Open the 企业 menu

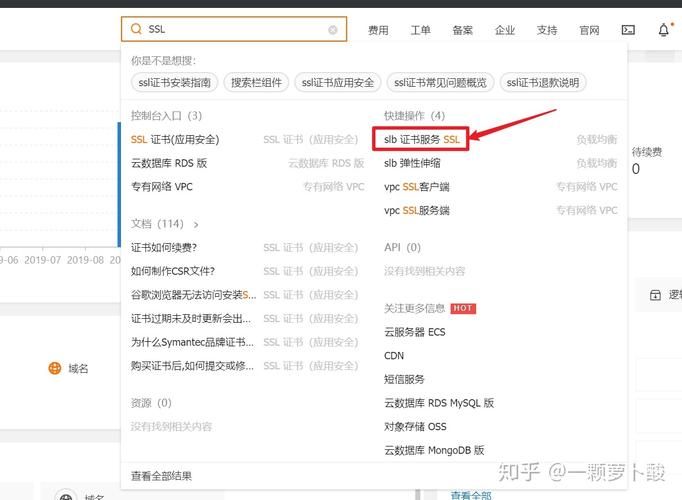click(505, 30)
